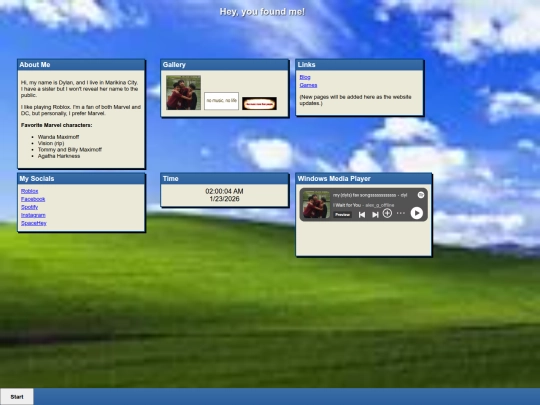Click the 'Hey, you found me!' heading
540x405 pixels.
pyautogui.click(x=262, y=12)
